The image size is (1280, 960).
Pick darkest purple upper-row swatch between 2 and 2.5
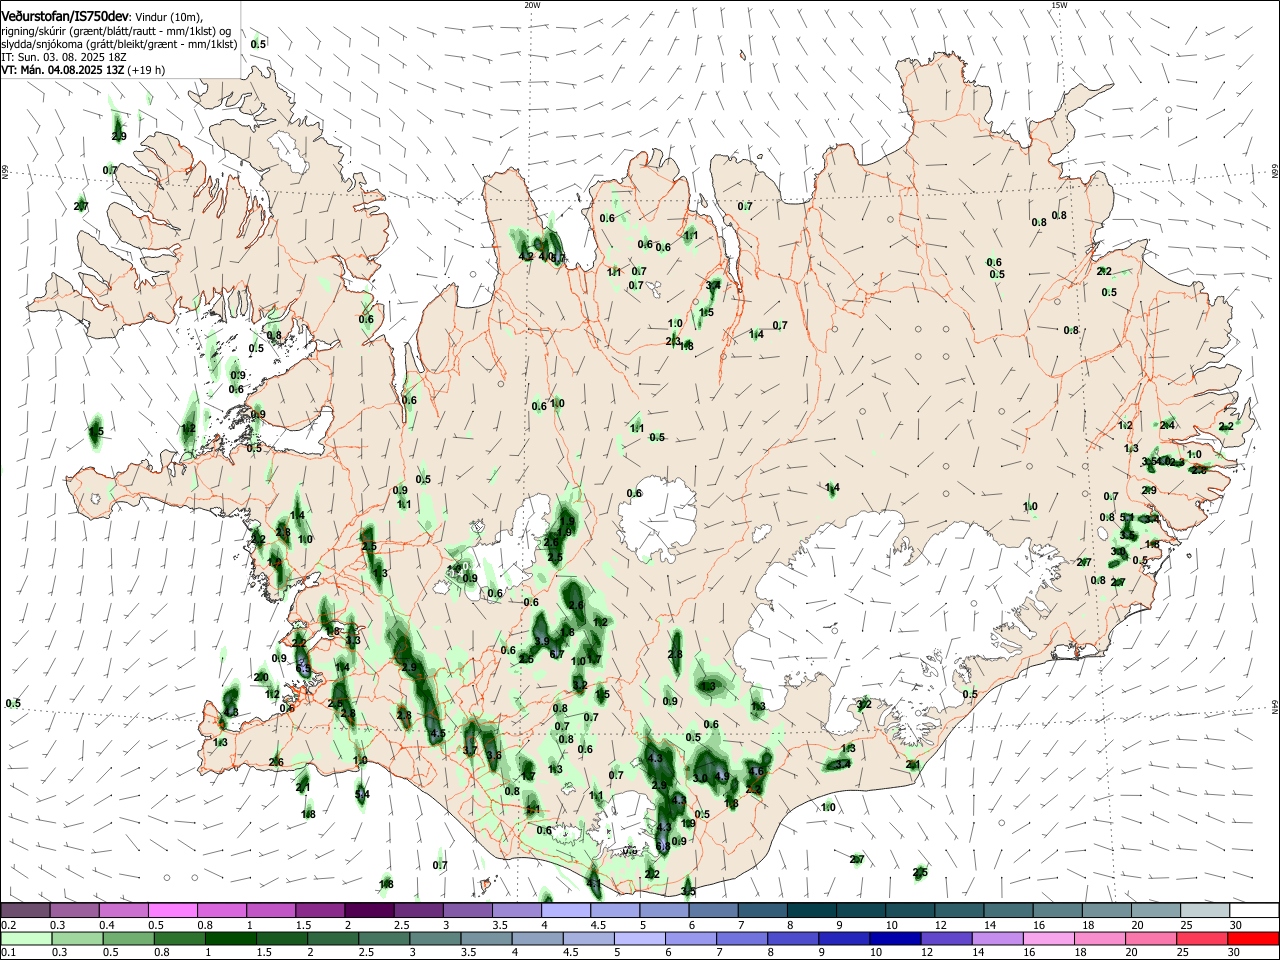369,911
